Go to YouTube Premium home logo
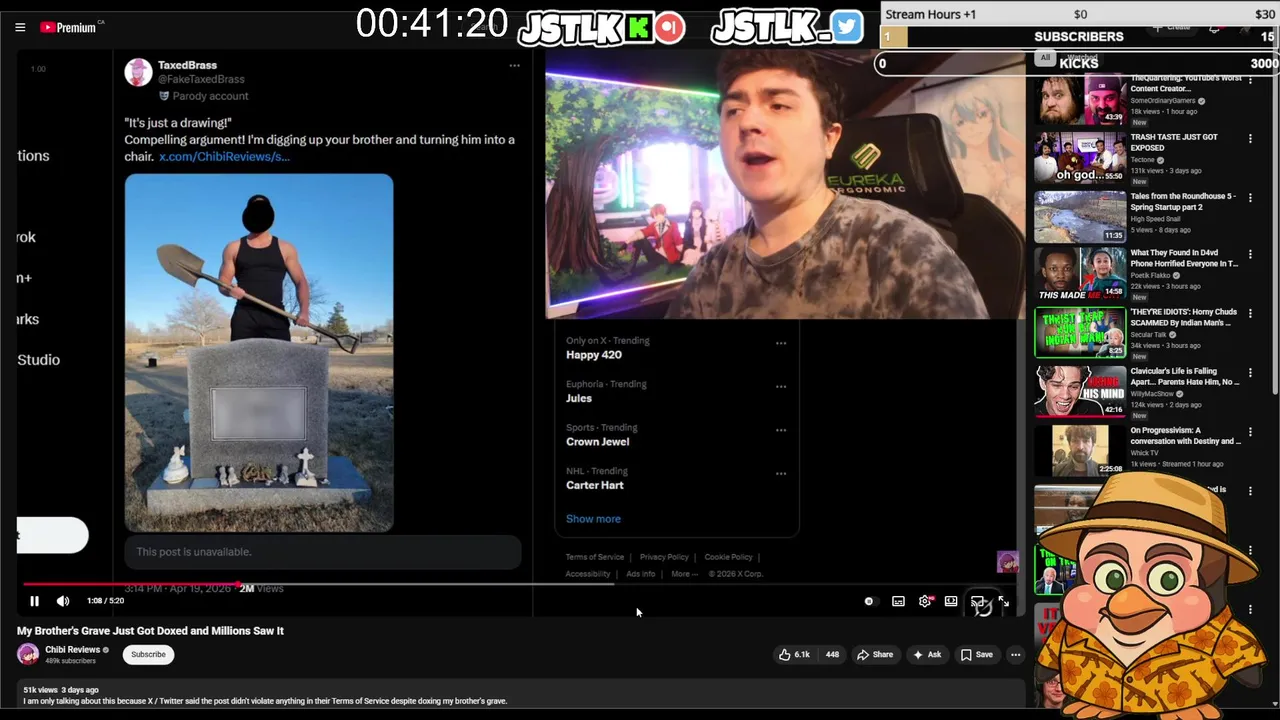Screen dimensions: 1280x720 pyautogui.click(x=68, y=27)
